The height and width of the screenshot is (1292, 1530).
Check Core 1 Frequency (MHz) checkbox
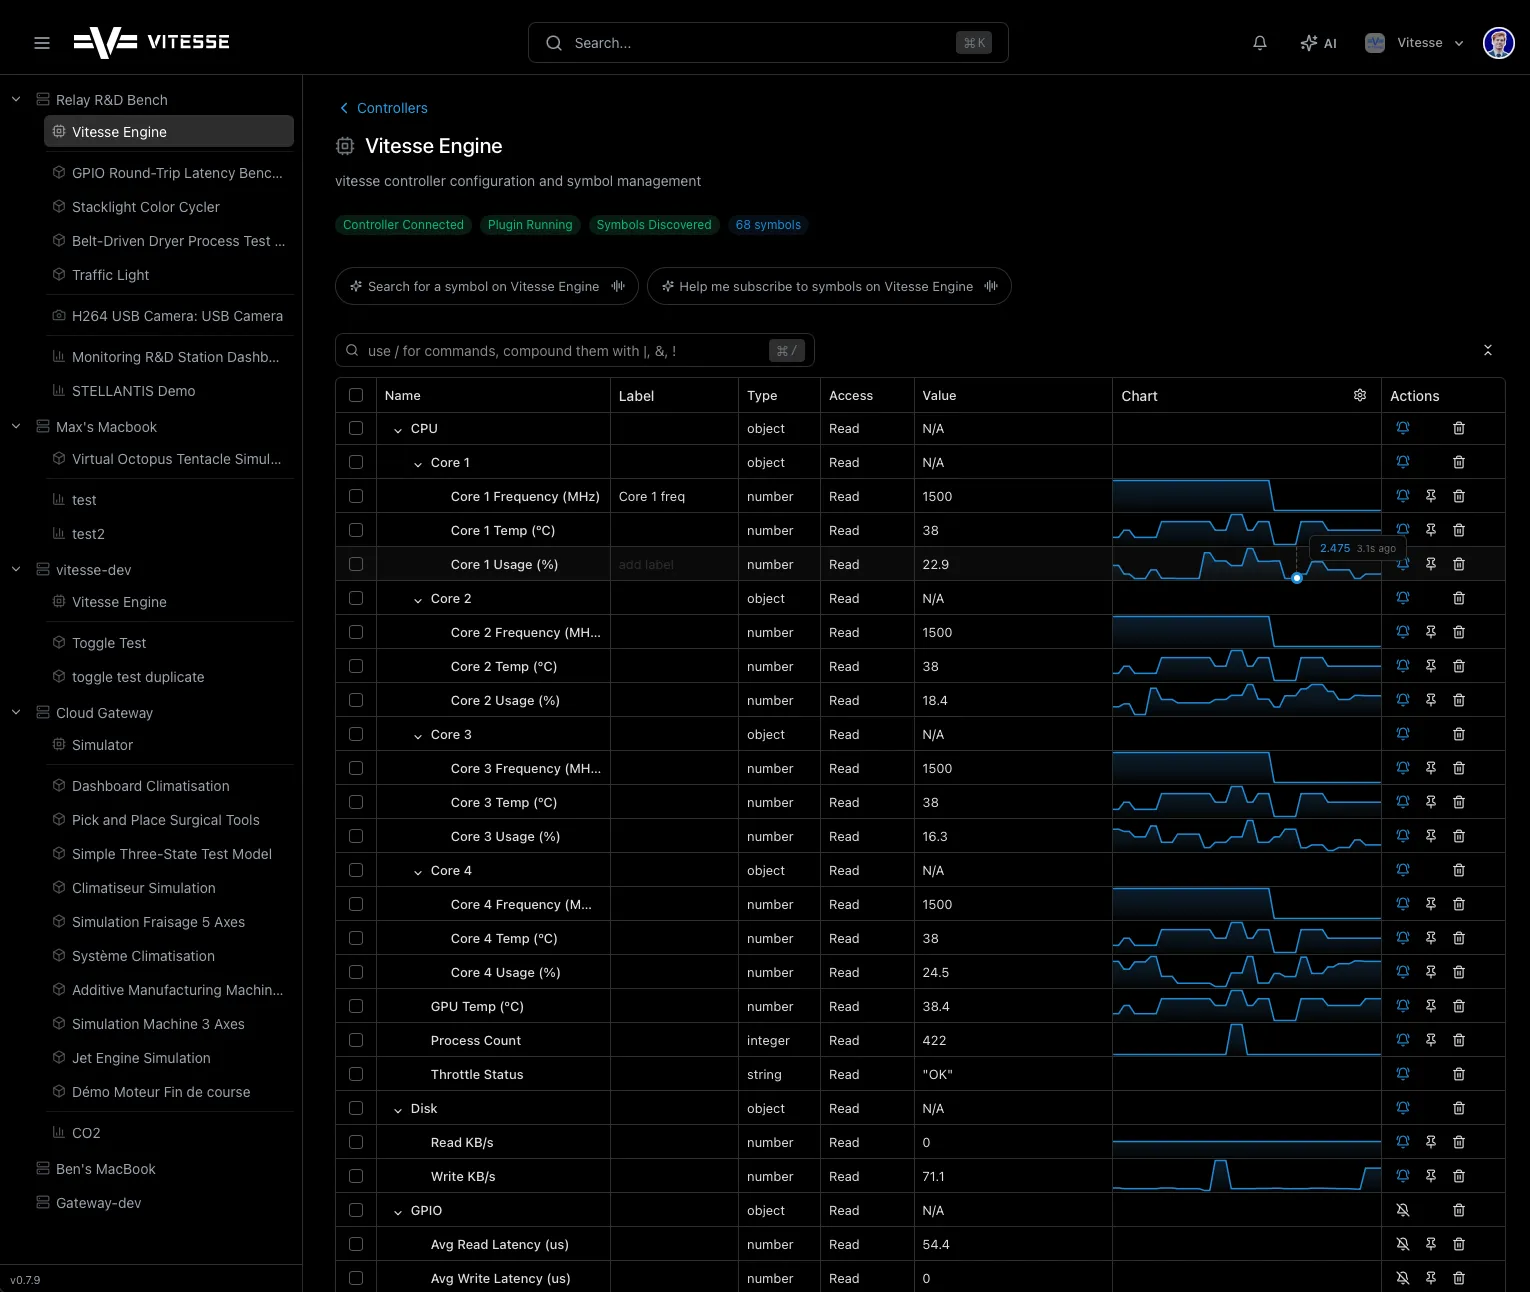(x=356, y=496)
